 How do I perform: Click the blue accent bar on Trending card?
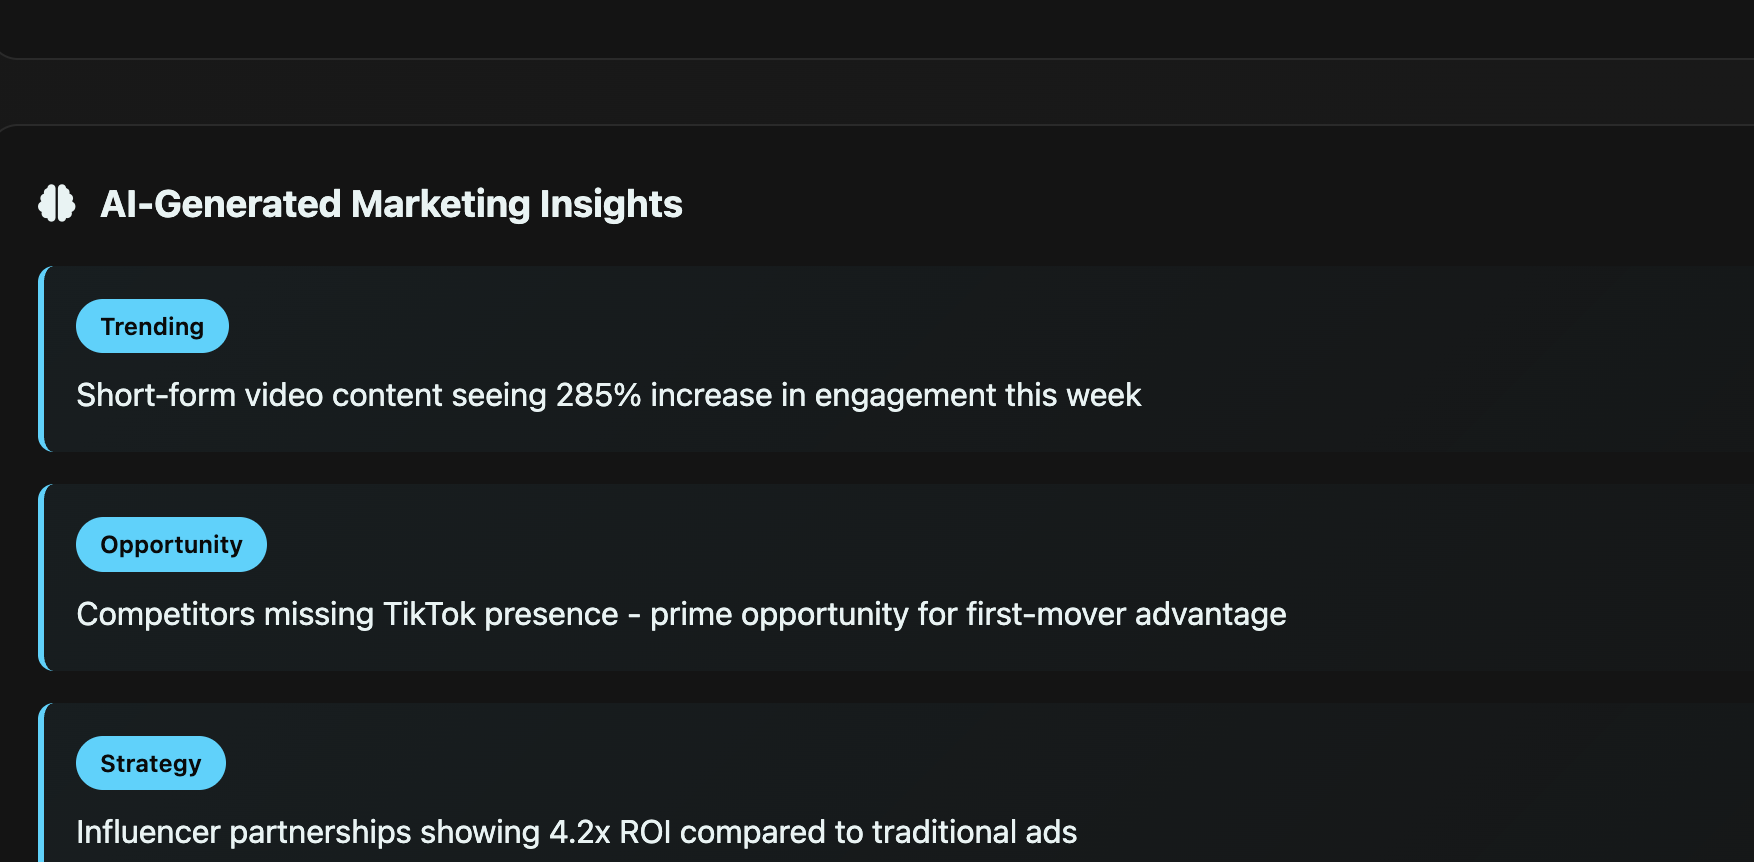(41, 359)
